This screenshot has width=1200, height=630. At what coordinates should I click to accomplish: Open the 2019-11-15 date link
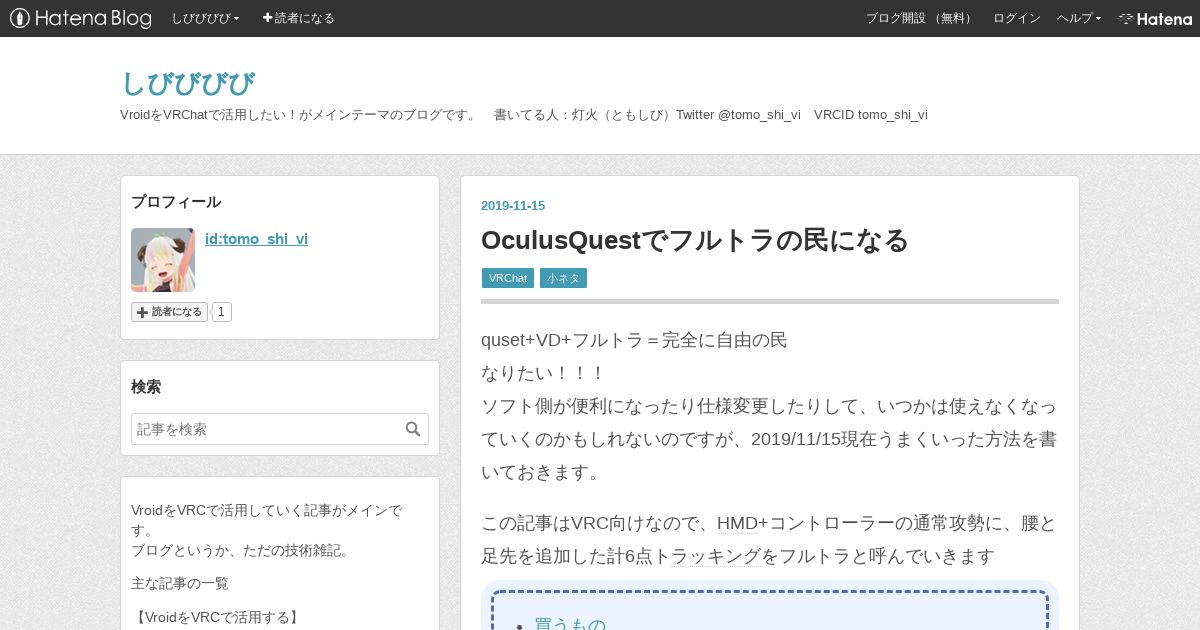[x=513, y=206]
